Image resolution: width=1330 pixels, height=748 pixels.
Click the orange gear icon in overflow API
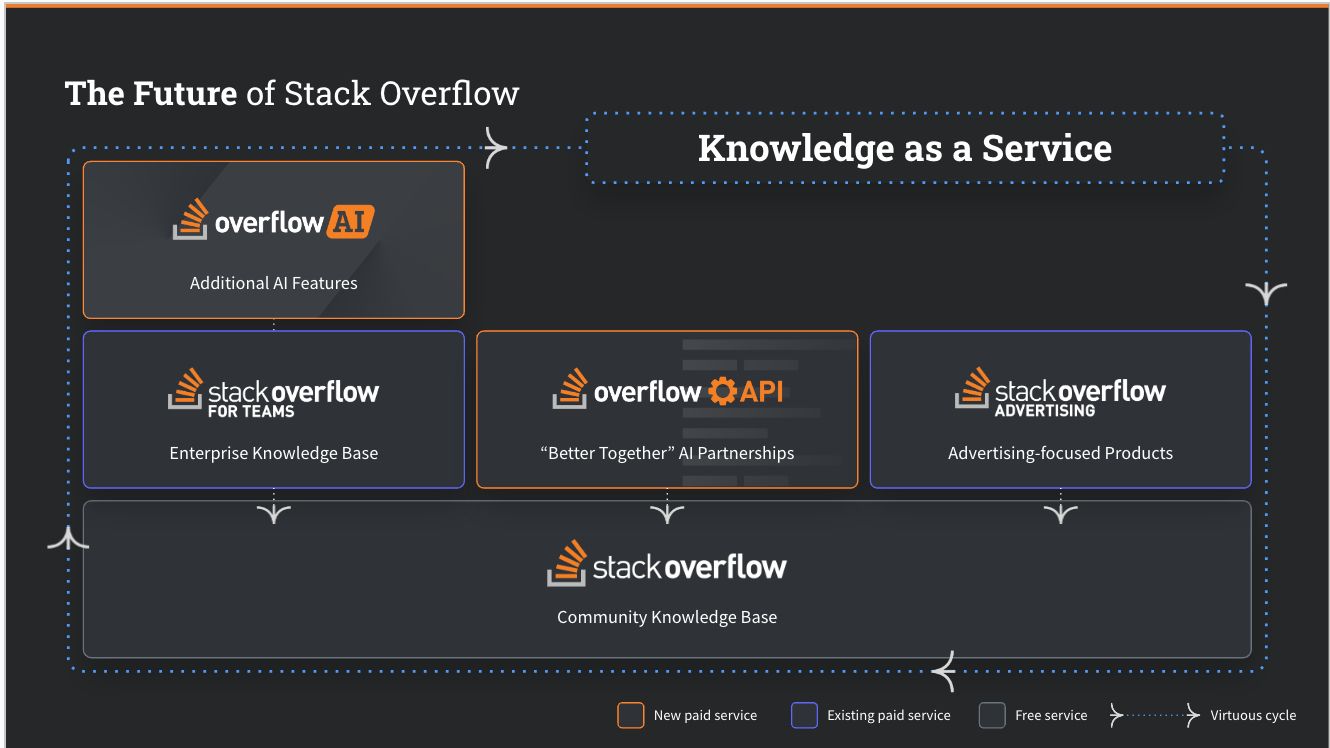722,391
